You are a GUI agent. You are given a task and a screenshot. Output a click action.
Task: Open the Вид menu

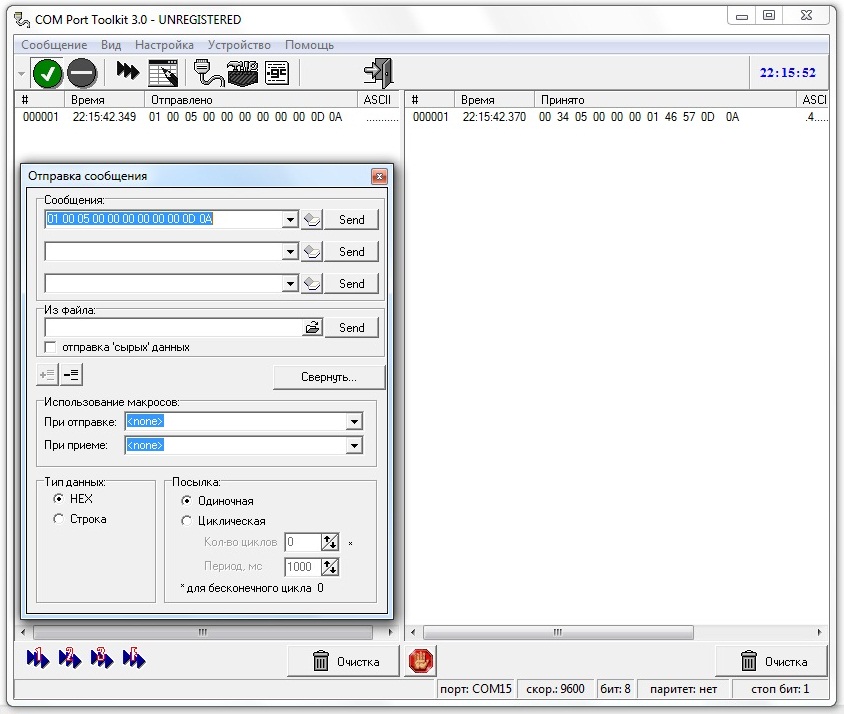click(111, 45)
